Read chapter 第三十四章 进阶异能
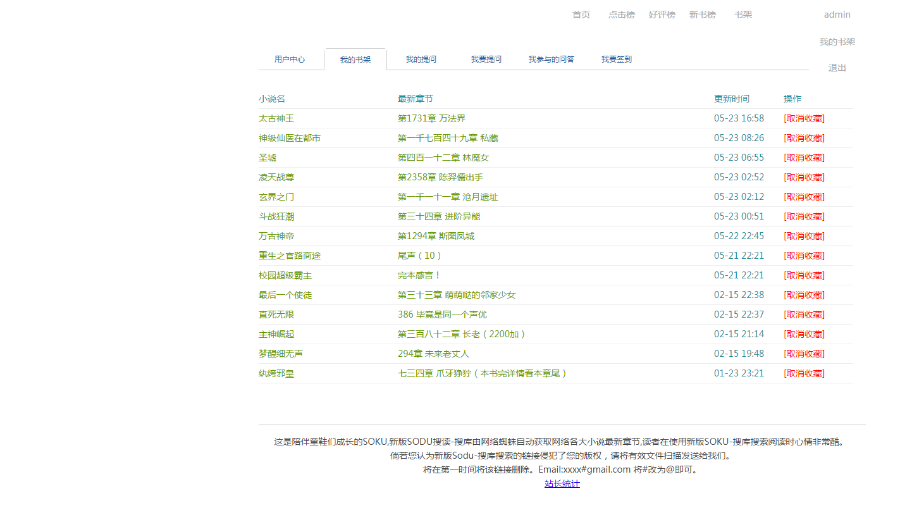The width and height of the screenshot is (900, 522). [439, 216]
